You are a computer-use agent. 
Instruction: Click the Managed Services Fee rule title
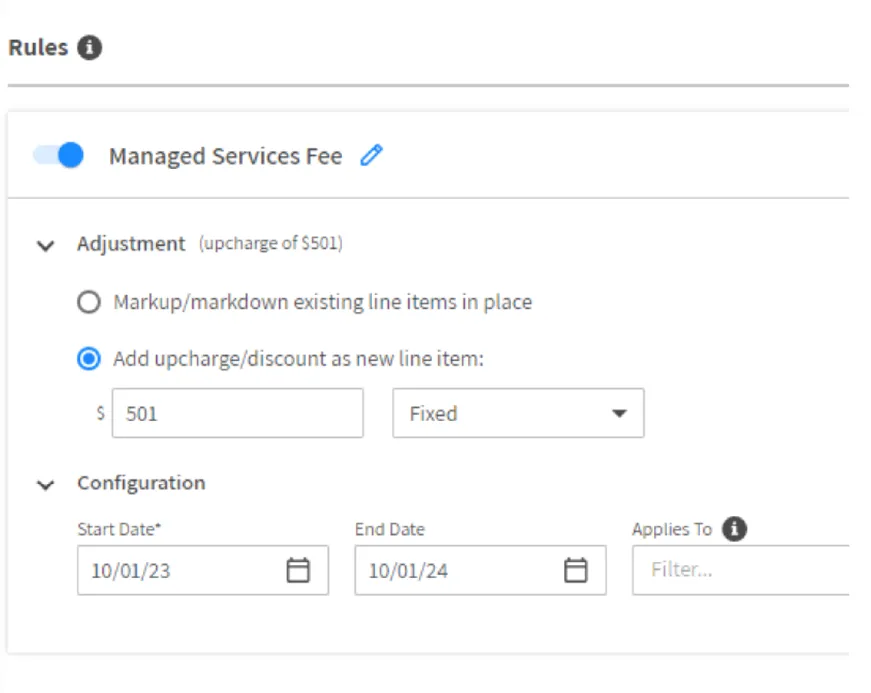click(225, 156)
